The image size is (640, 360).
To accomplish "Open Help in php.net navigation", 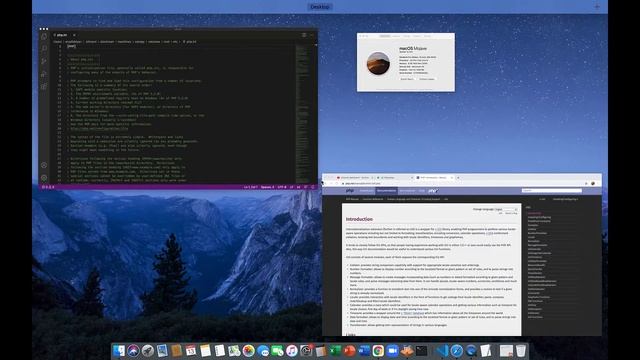I will pyautogui.click(x=421, y=191).
